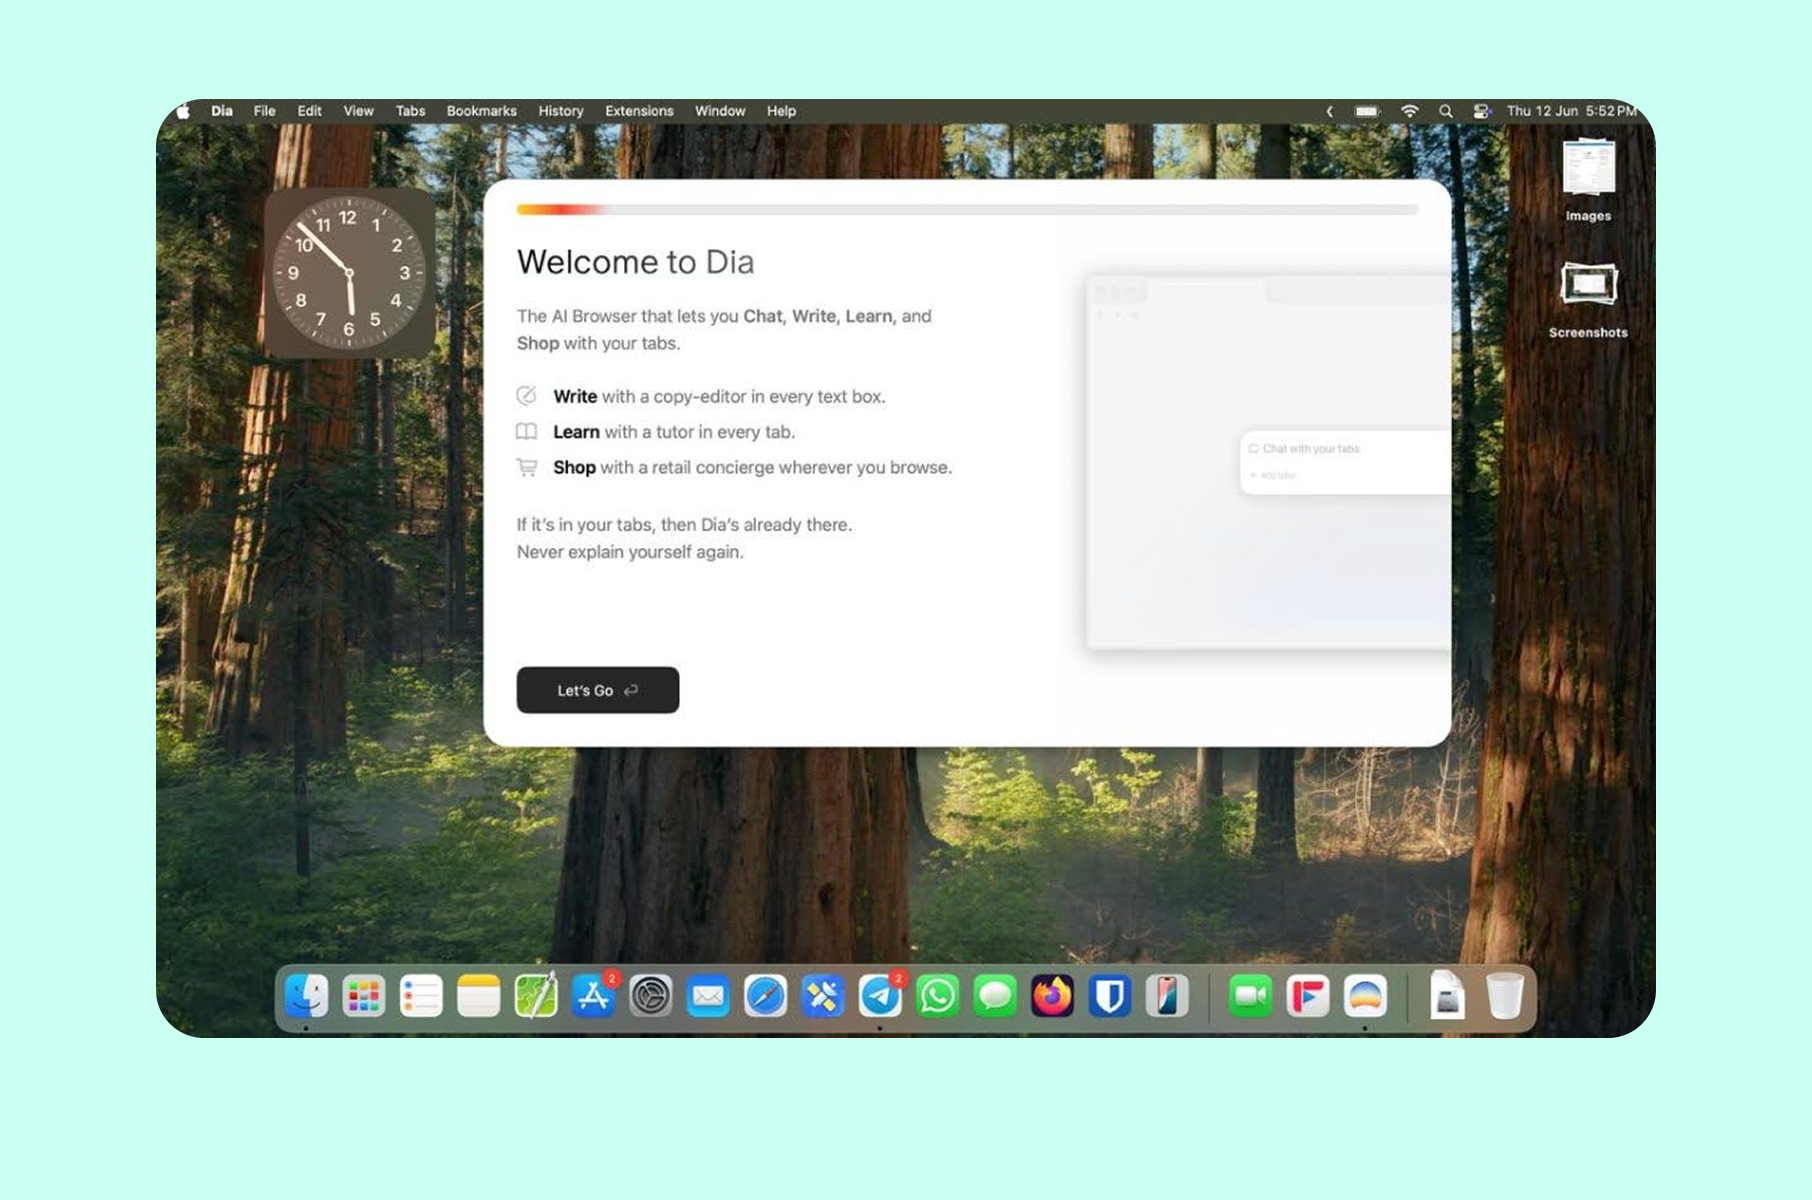
Task: Select the Shop retail concierge cart icon
Action: 527,467
